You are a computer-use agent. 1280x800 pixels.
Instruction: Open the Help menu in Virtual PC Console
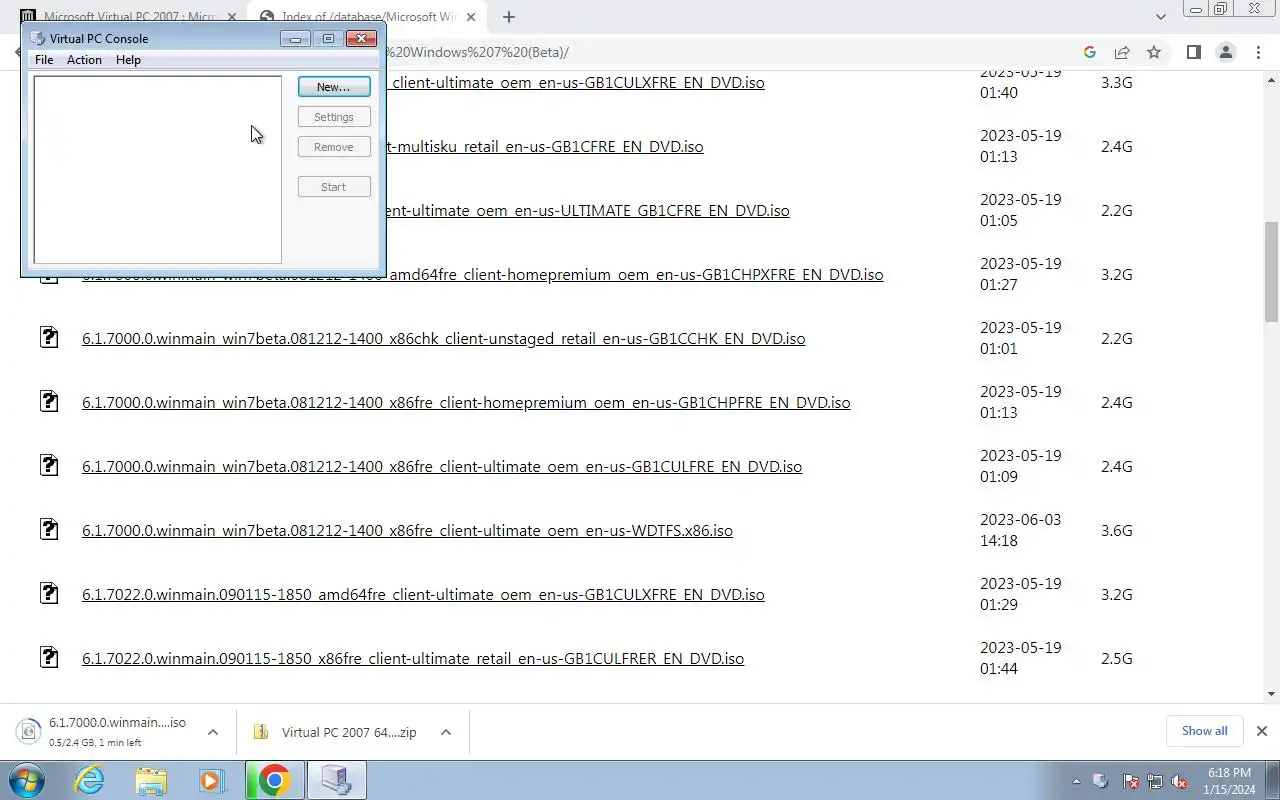tap(128, 60)
